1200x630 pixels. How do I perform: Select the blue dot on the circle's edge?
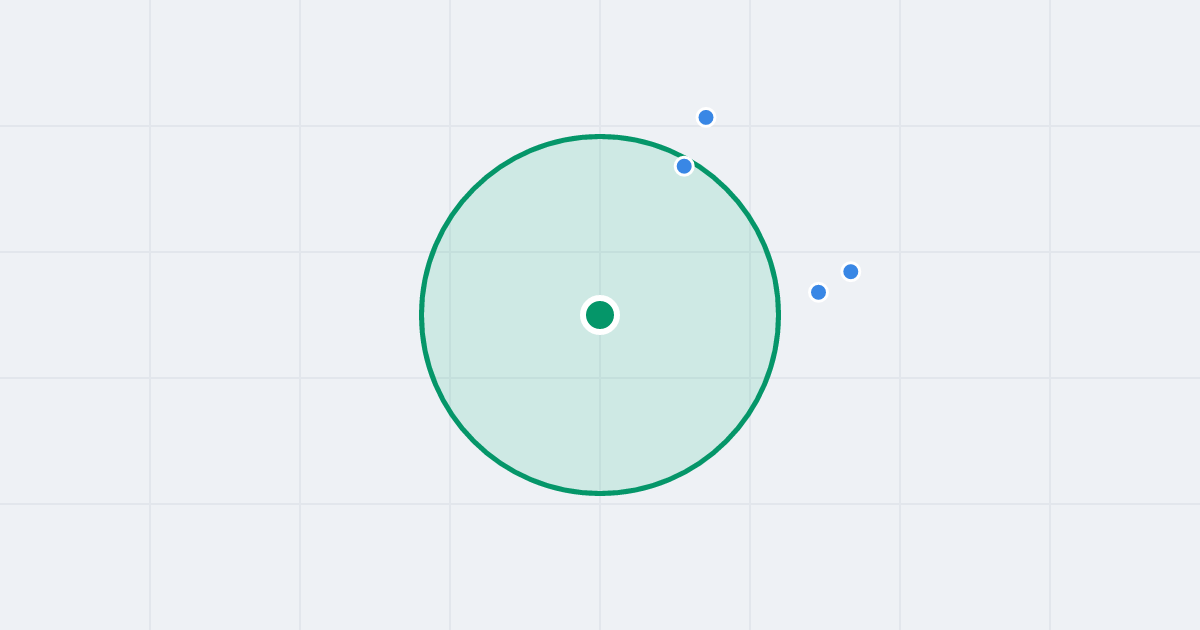point(684,166)
